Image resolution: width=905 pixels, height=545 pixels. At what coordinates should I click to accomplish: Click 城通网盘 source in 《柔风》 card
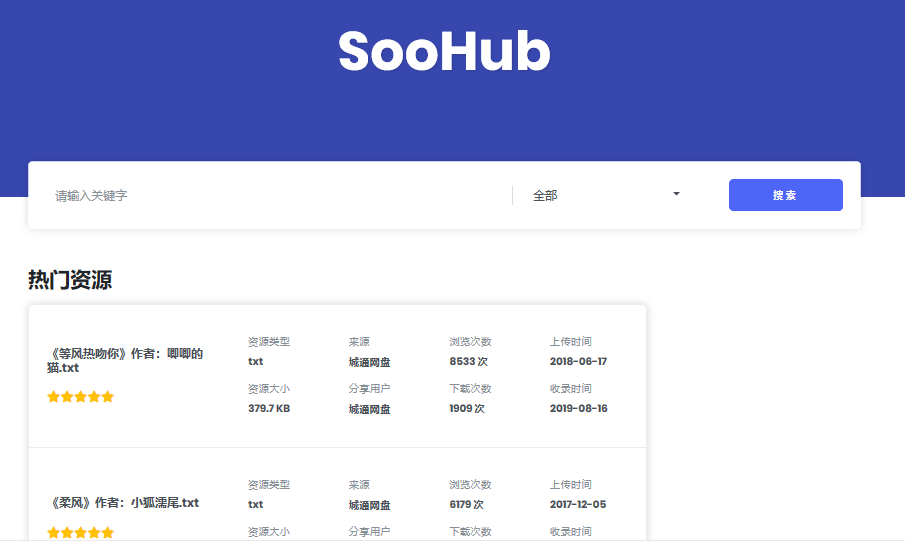tap(369, 505)
